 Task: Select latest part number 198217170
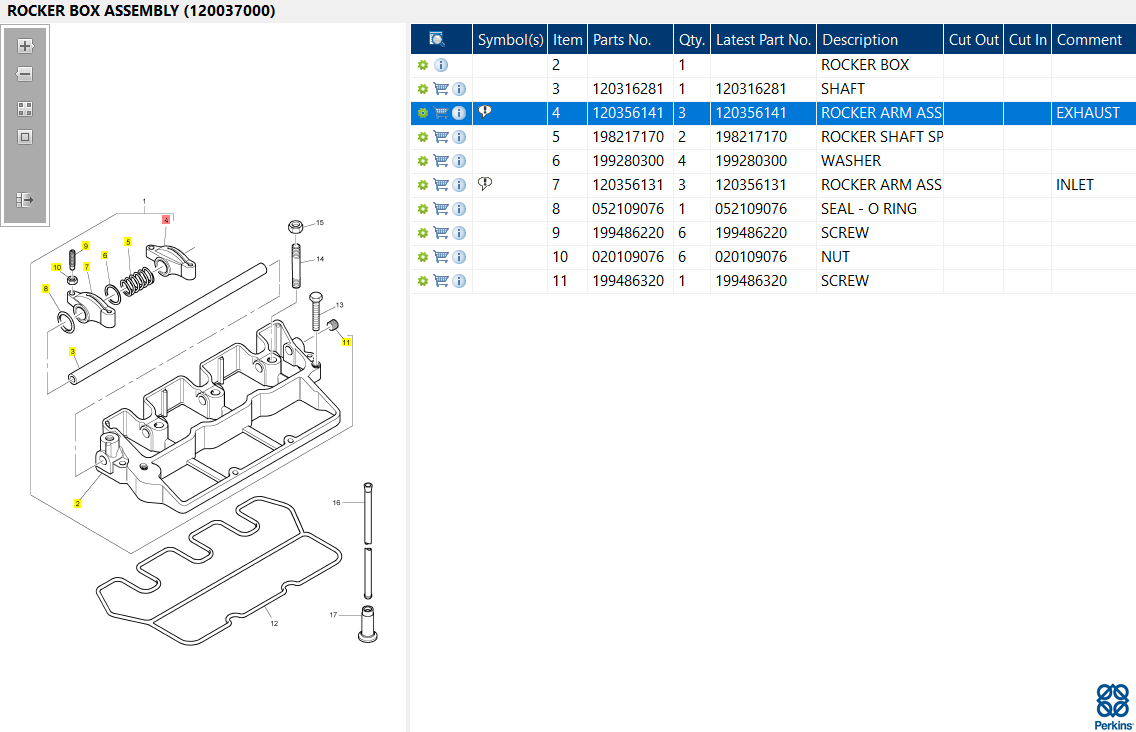click(x=751, y=137)
